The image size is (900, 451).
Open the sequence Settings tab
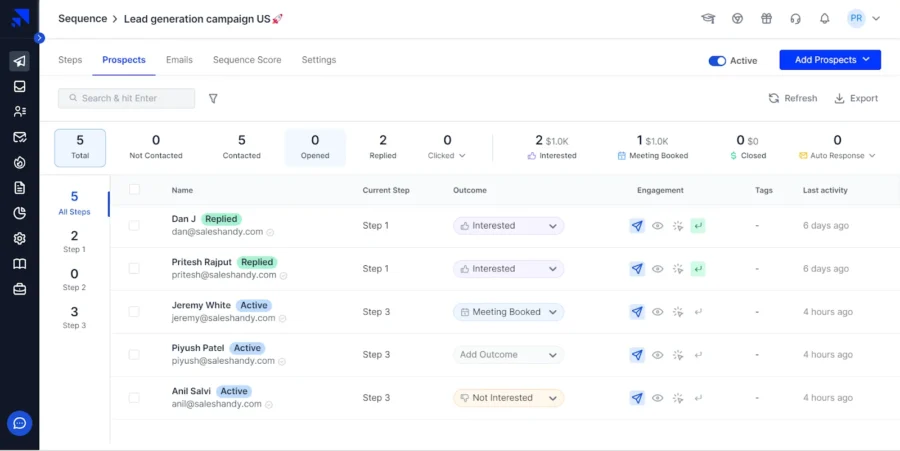[319, 60]
